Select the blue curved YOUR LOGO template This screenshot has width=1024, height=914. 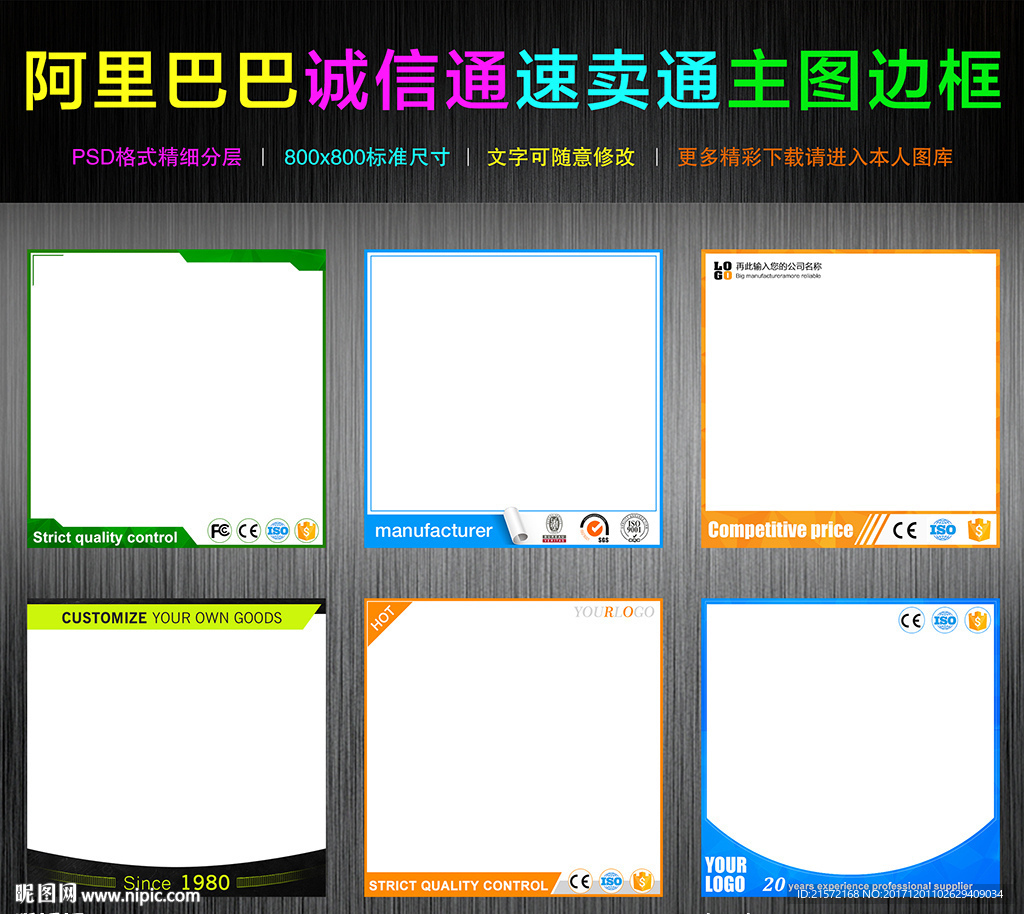850,748
